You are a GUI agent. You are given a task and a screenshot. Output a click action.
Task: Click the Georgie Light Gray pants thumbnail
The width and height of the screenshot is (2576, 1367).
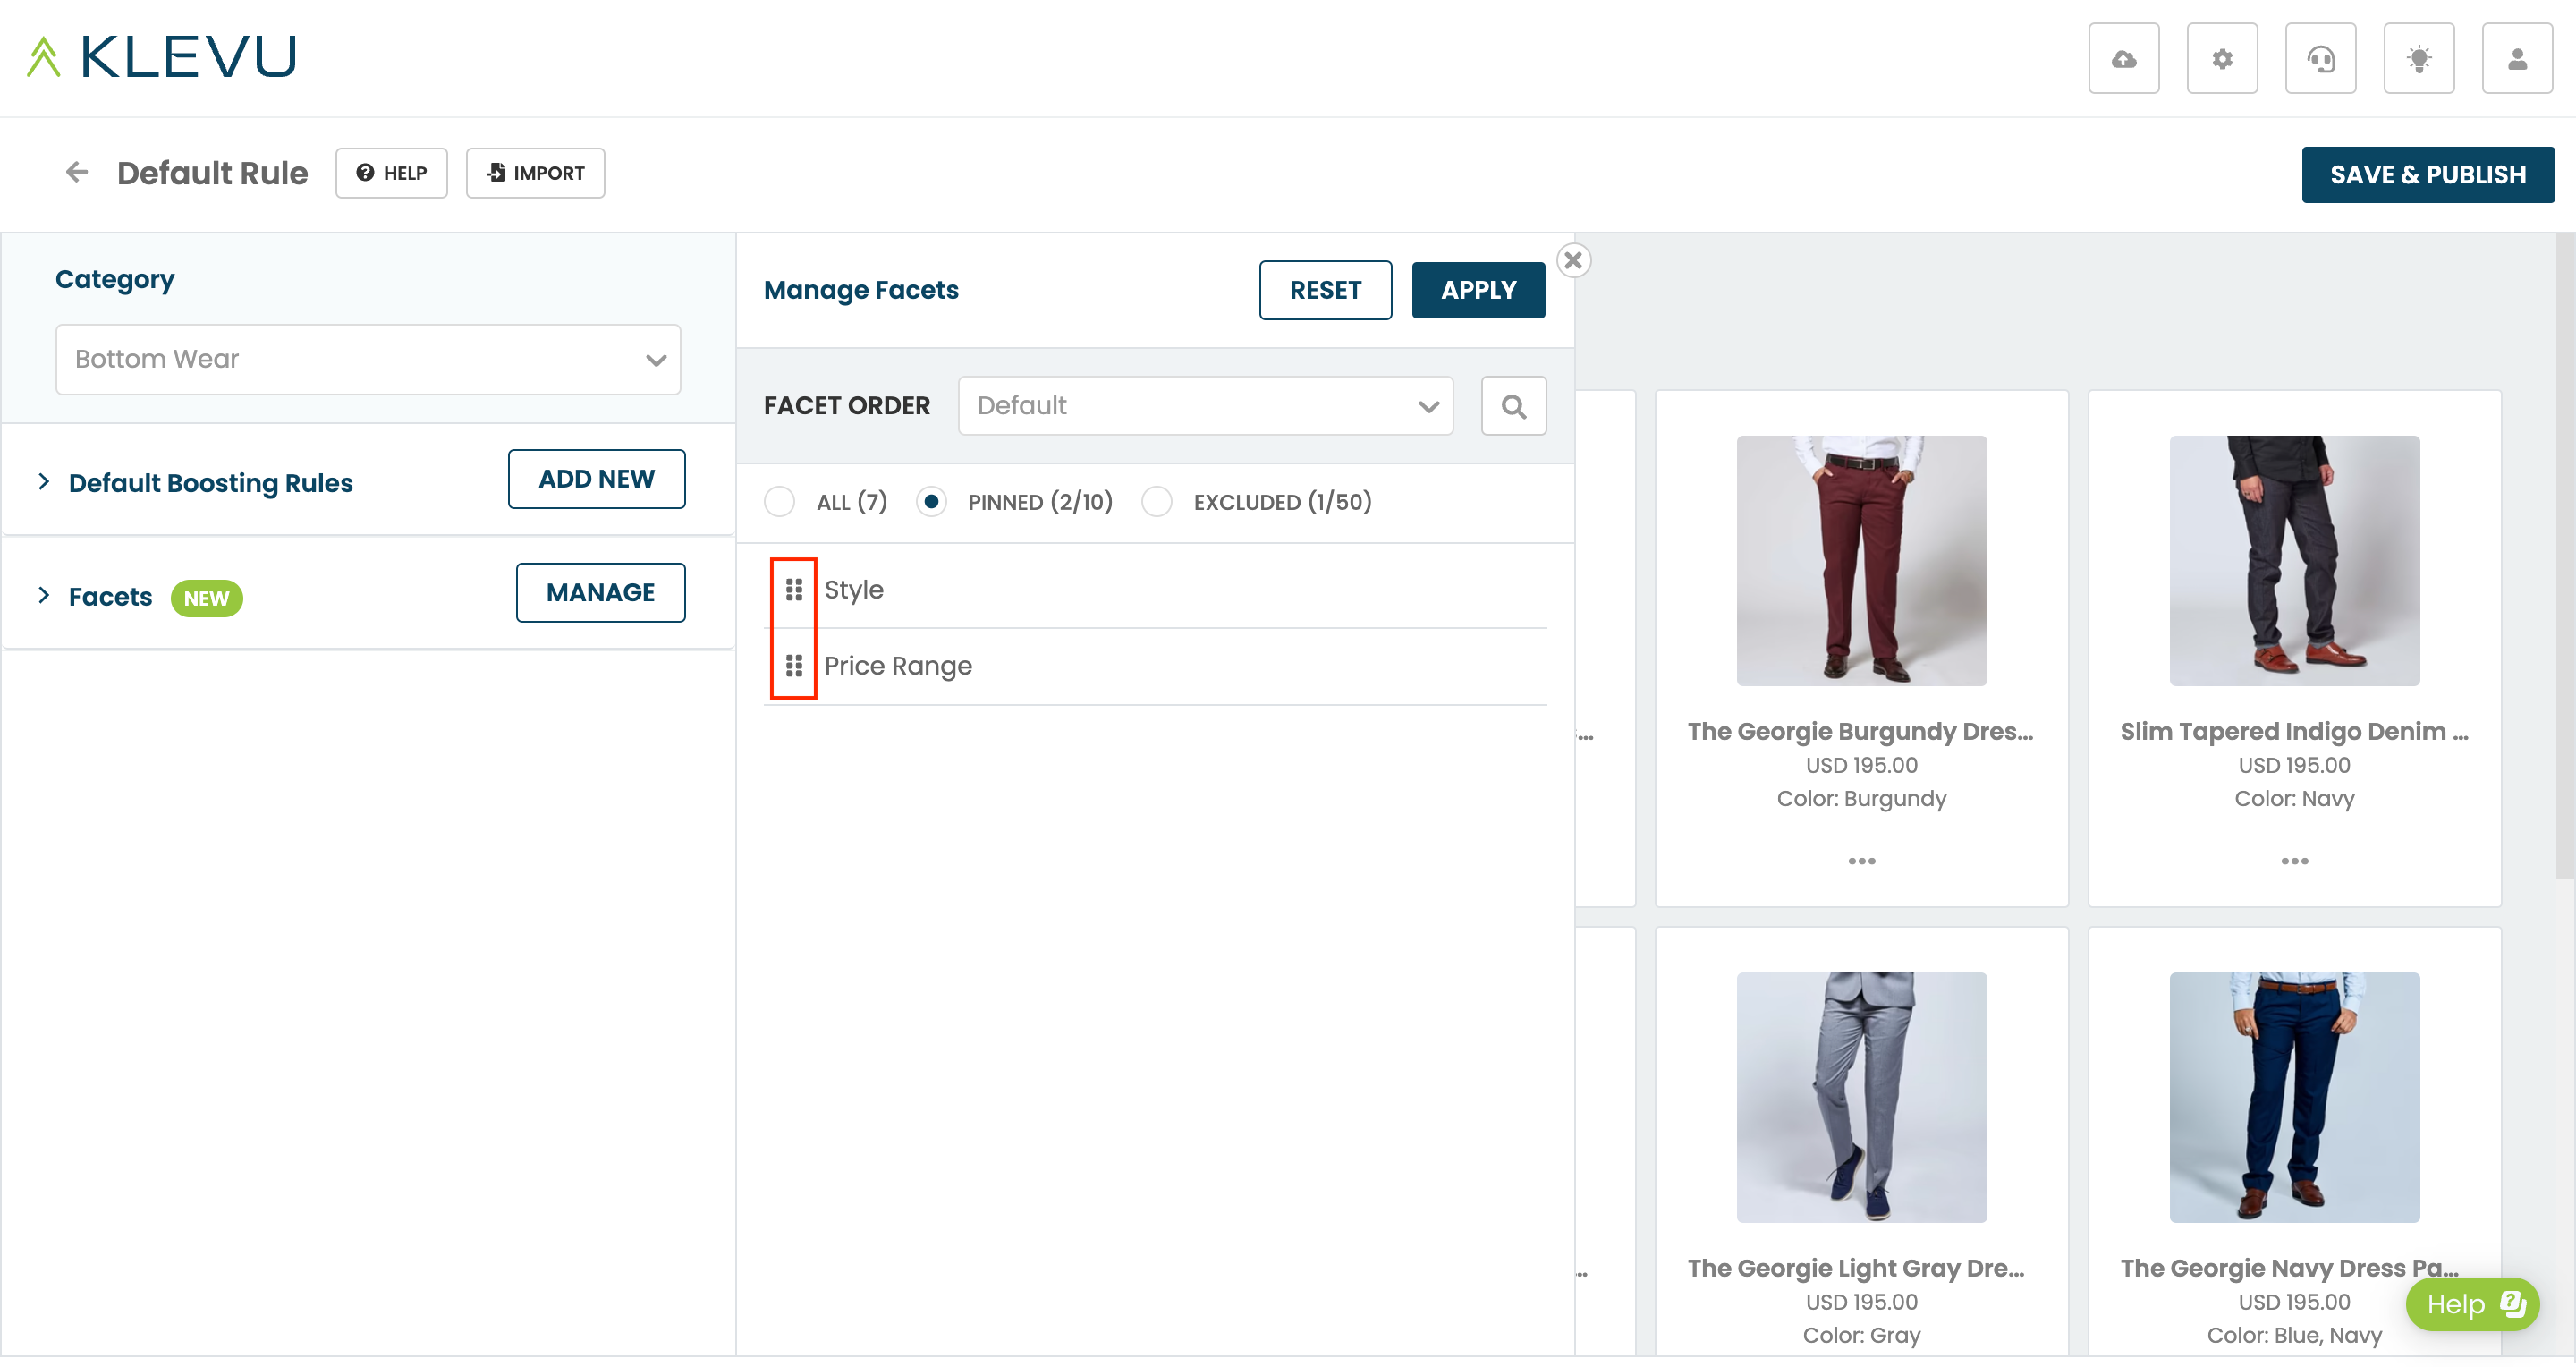[1861, 1097]
